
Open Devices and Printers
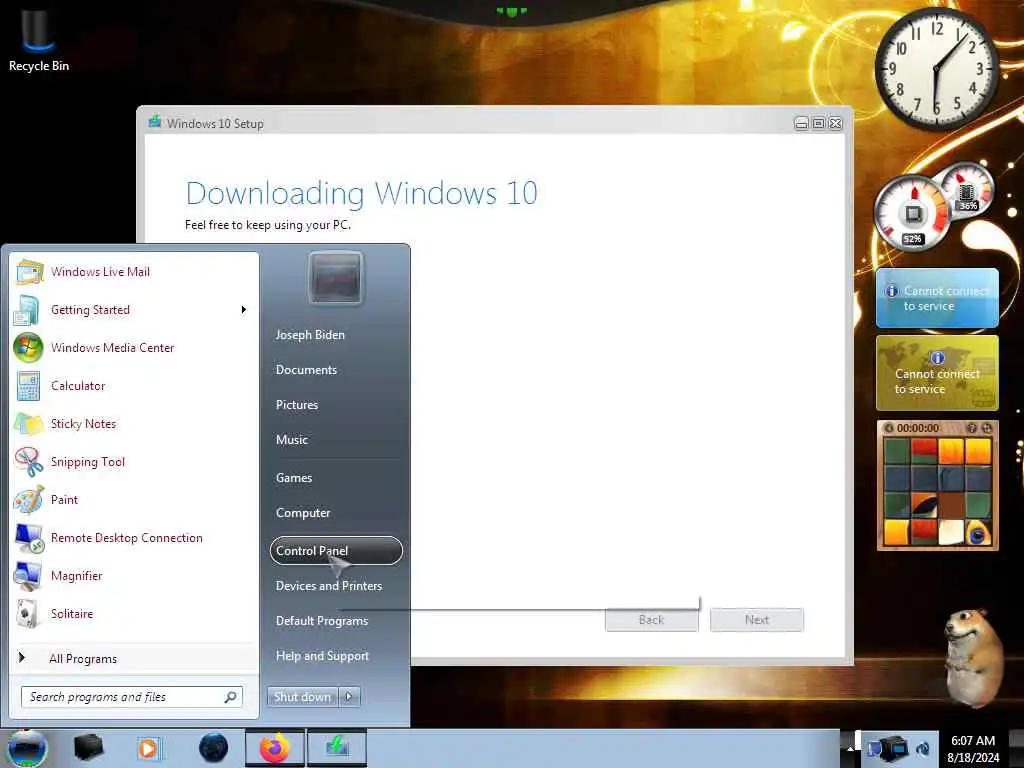click(x=329, y=586)
